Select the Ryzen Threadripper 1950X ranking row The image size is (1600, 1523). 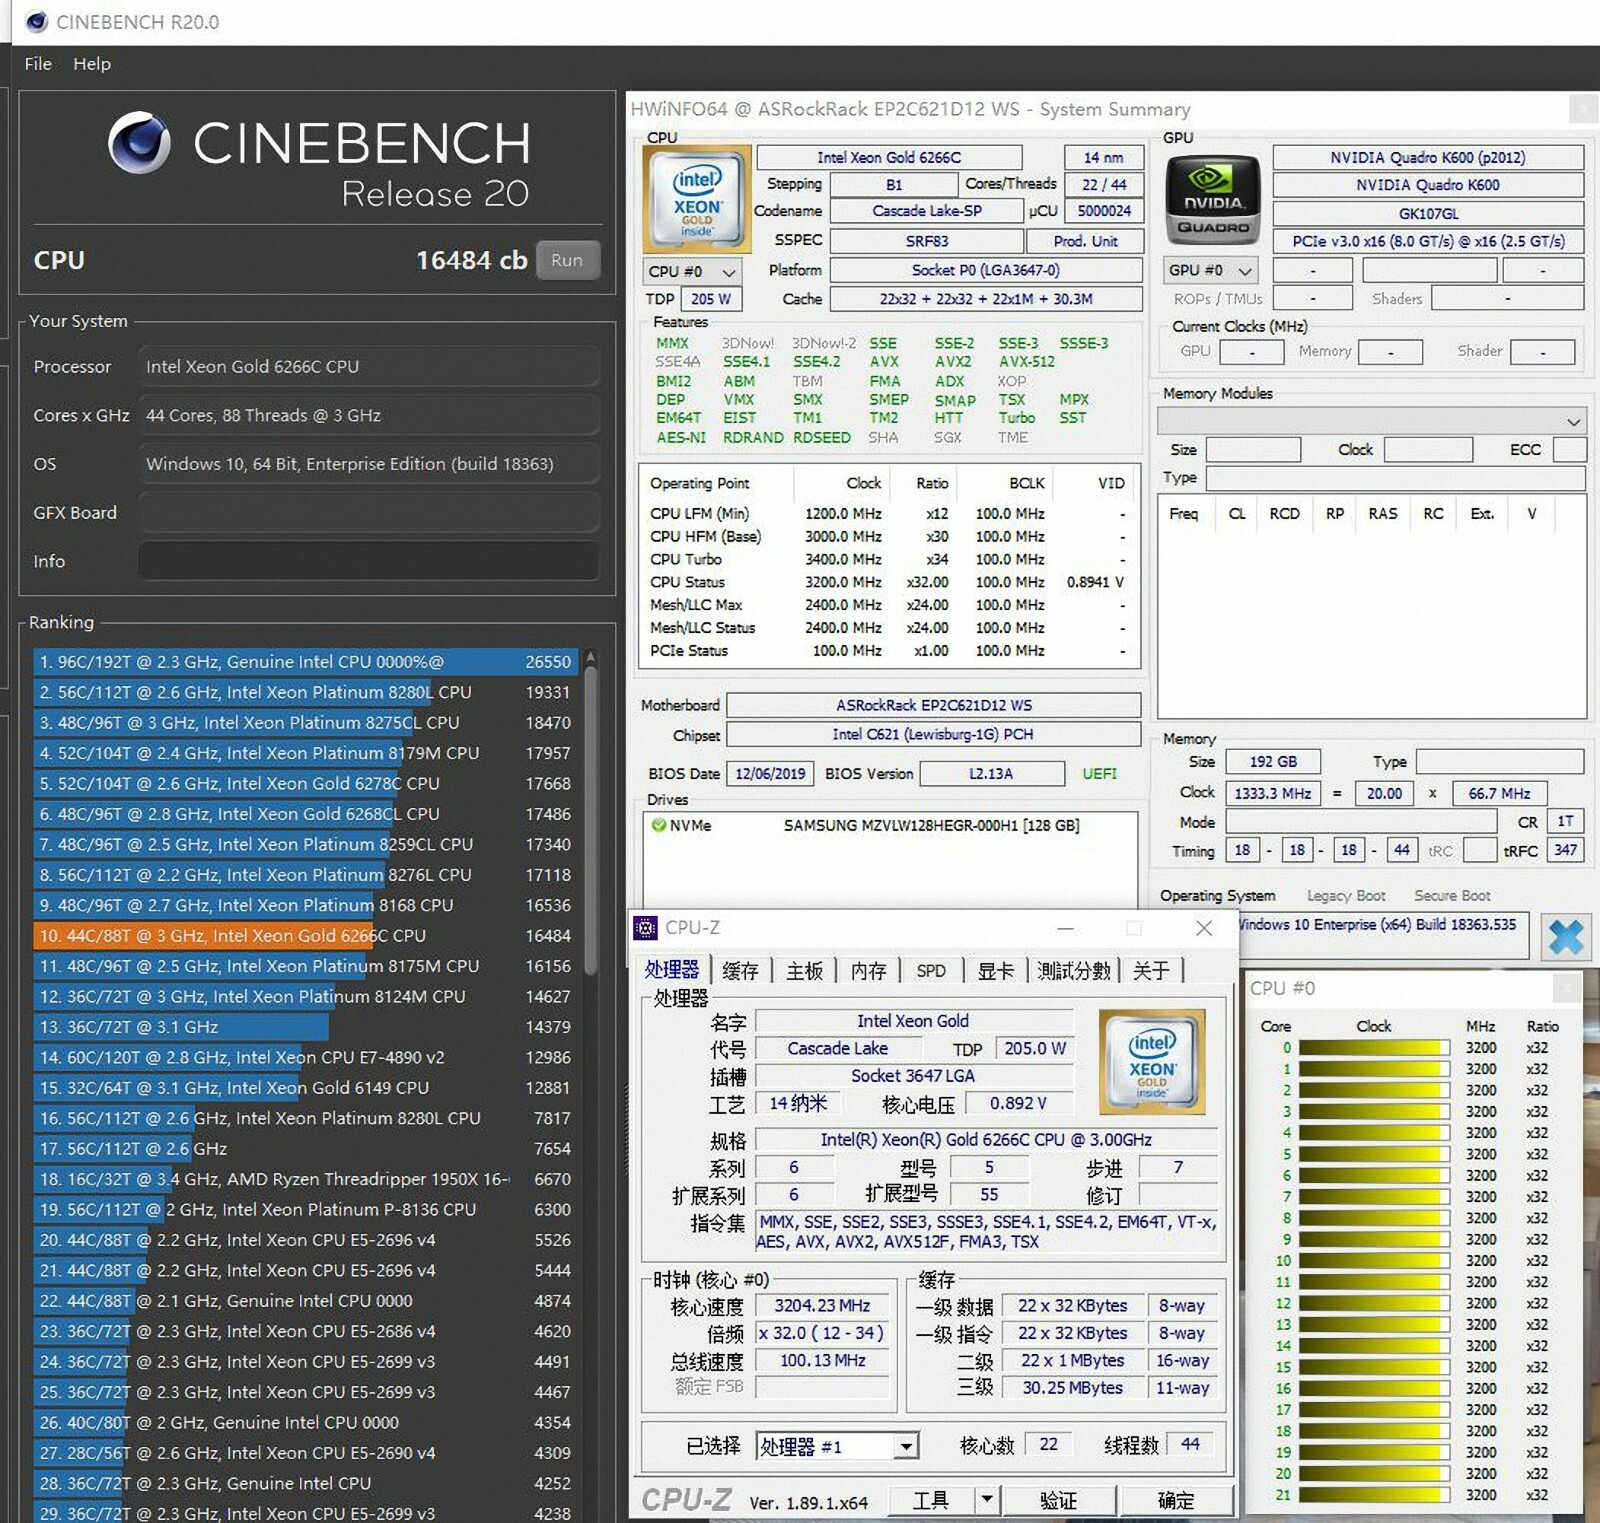click(x=306, y=1179)
